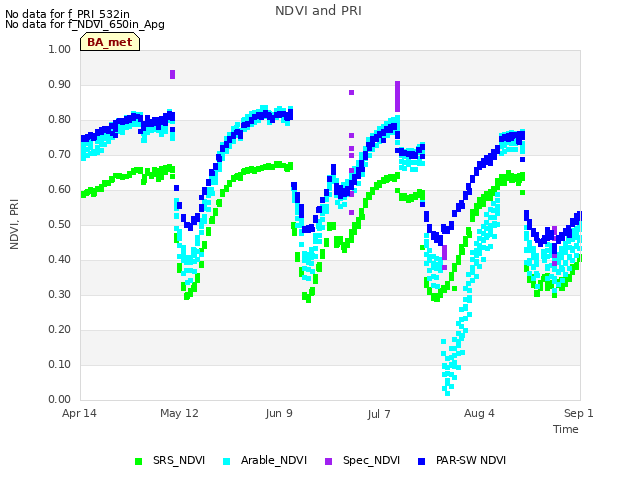Click the 0.70 y-axis tick label
The height and width of the screenshot is (480, 640).
pos(60,155)
